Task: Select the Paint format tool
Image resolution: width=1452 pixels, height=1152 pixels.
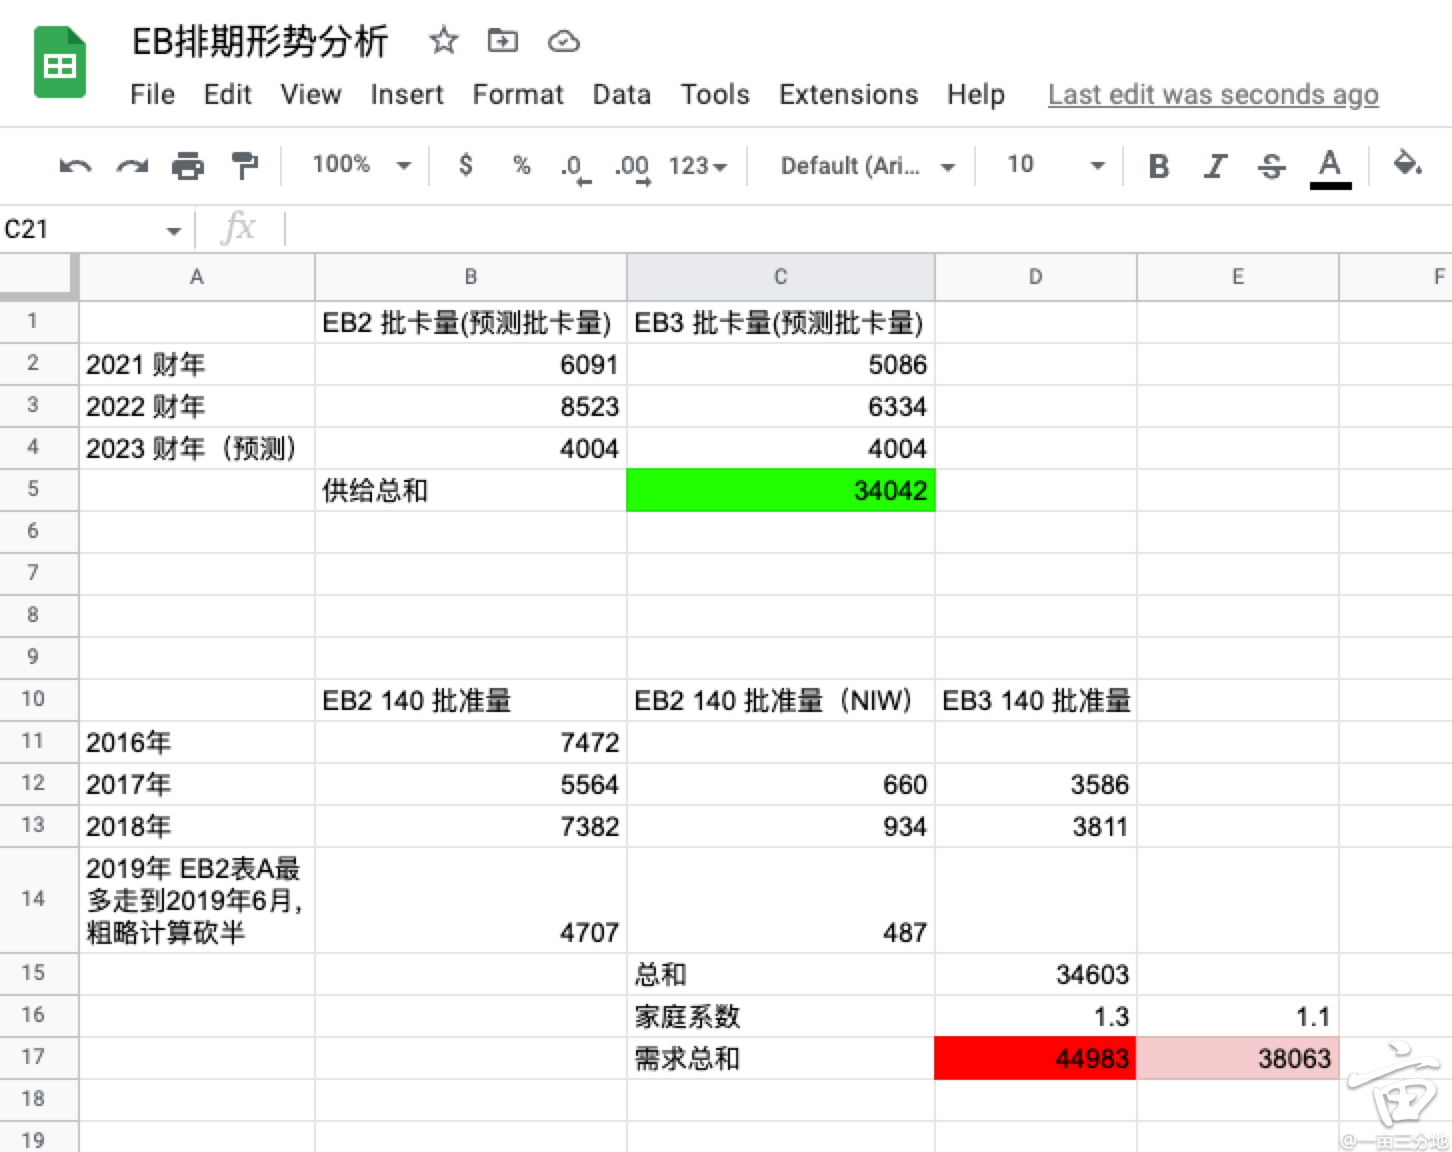Action: (x=243, y=166)
